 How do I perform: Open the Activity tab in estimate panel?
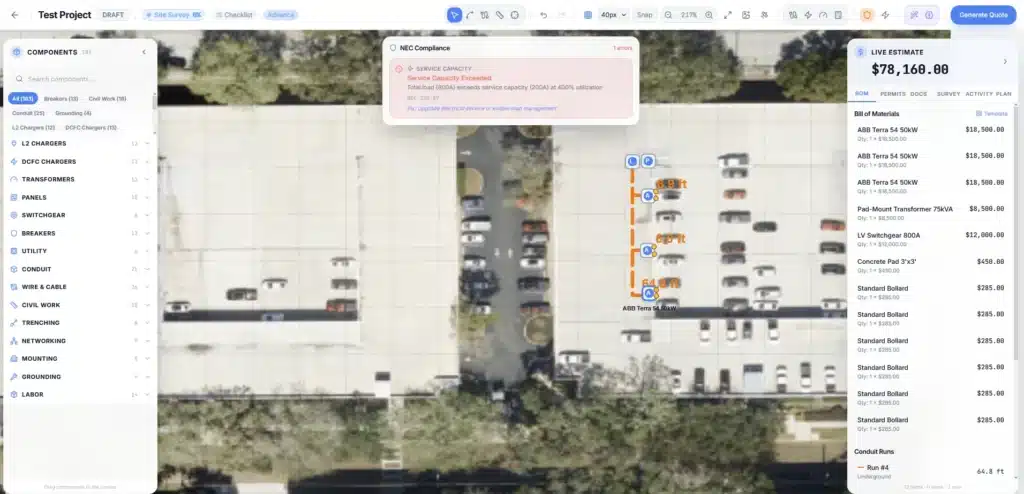point(979,93)
